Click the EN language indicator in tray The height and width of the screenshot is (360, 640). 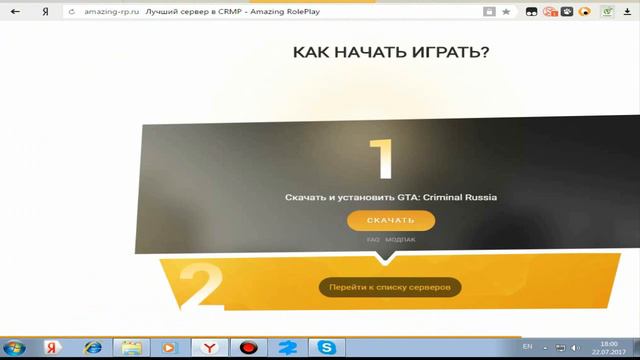[527, 347]
